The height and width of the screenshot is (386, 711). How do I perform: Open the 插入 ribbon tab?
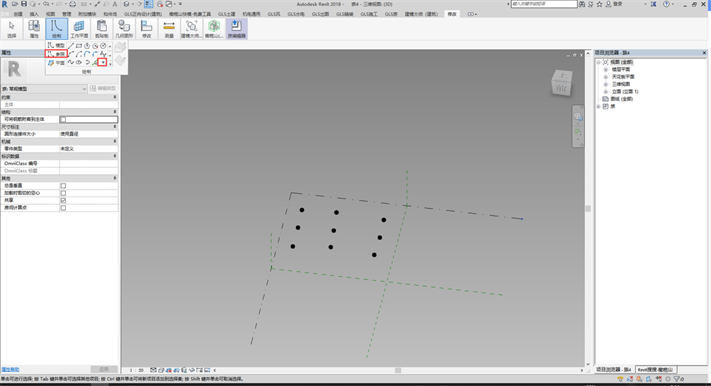pyautogui.click(x=34, y=14)
